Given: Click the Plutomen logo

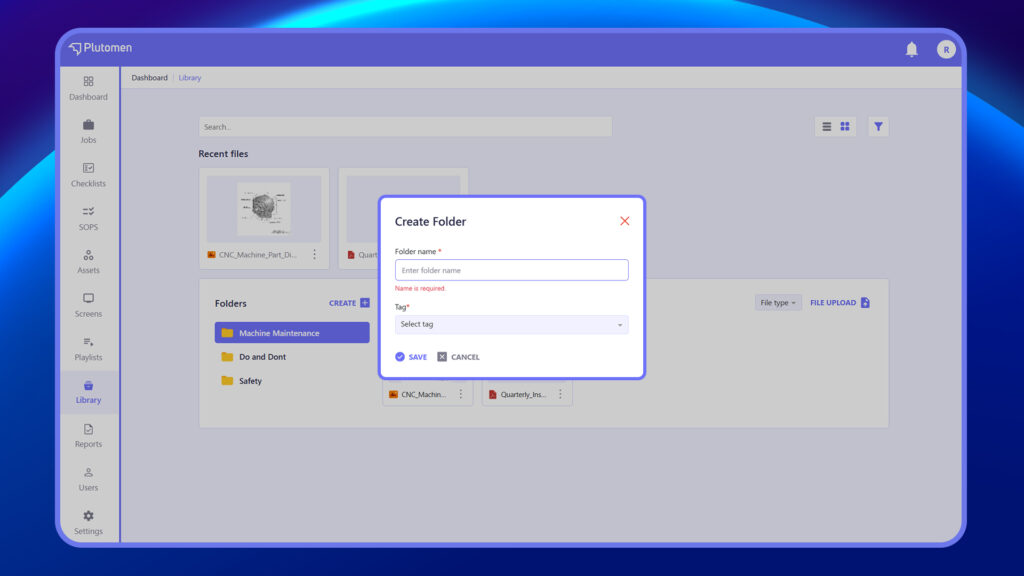Looking at the screenshot, I should coord(100,48).
